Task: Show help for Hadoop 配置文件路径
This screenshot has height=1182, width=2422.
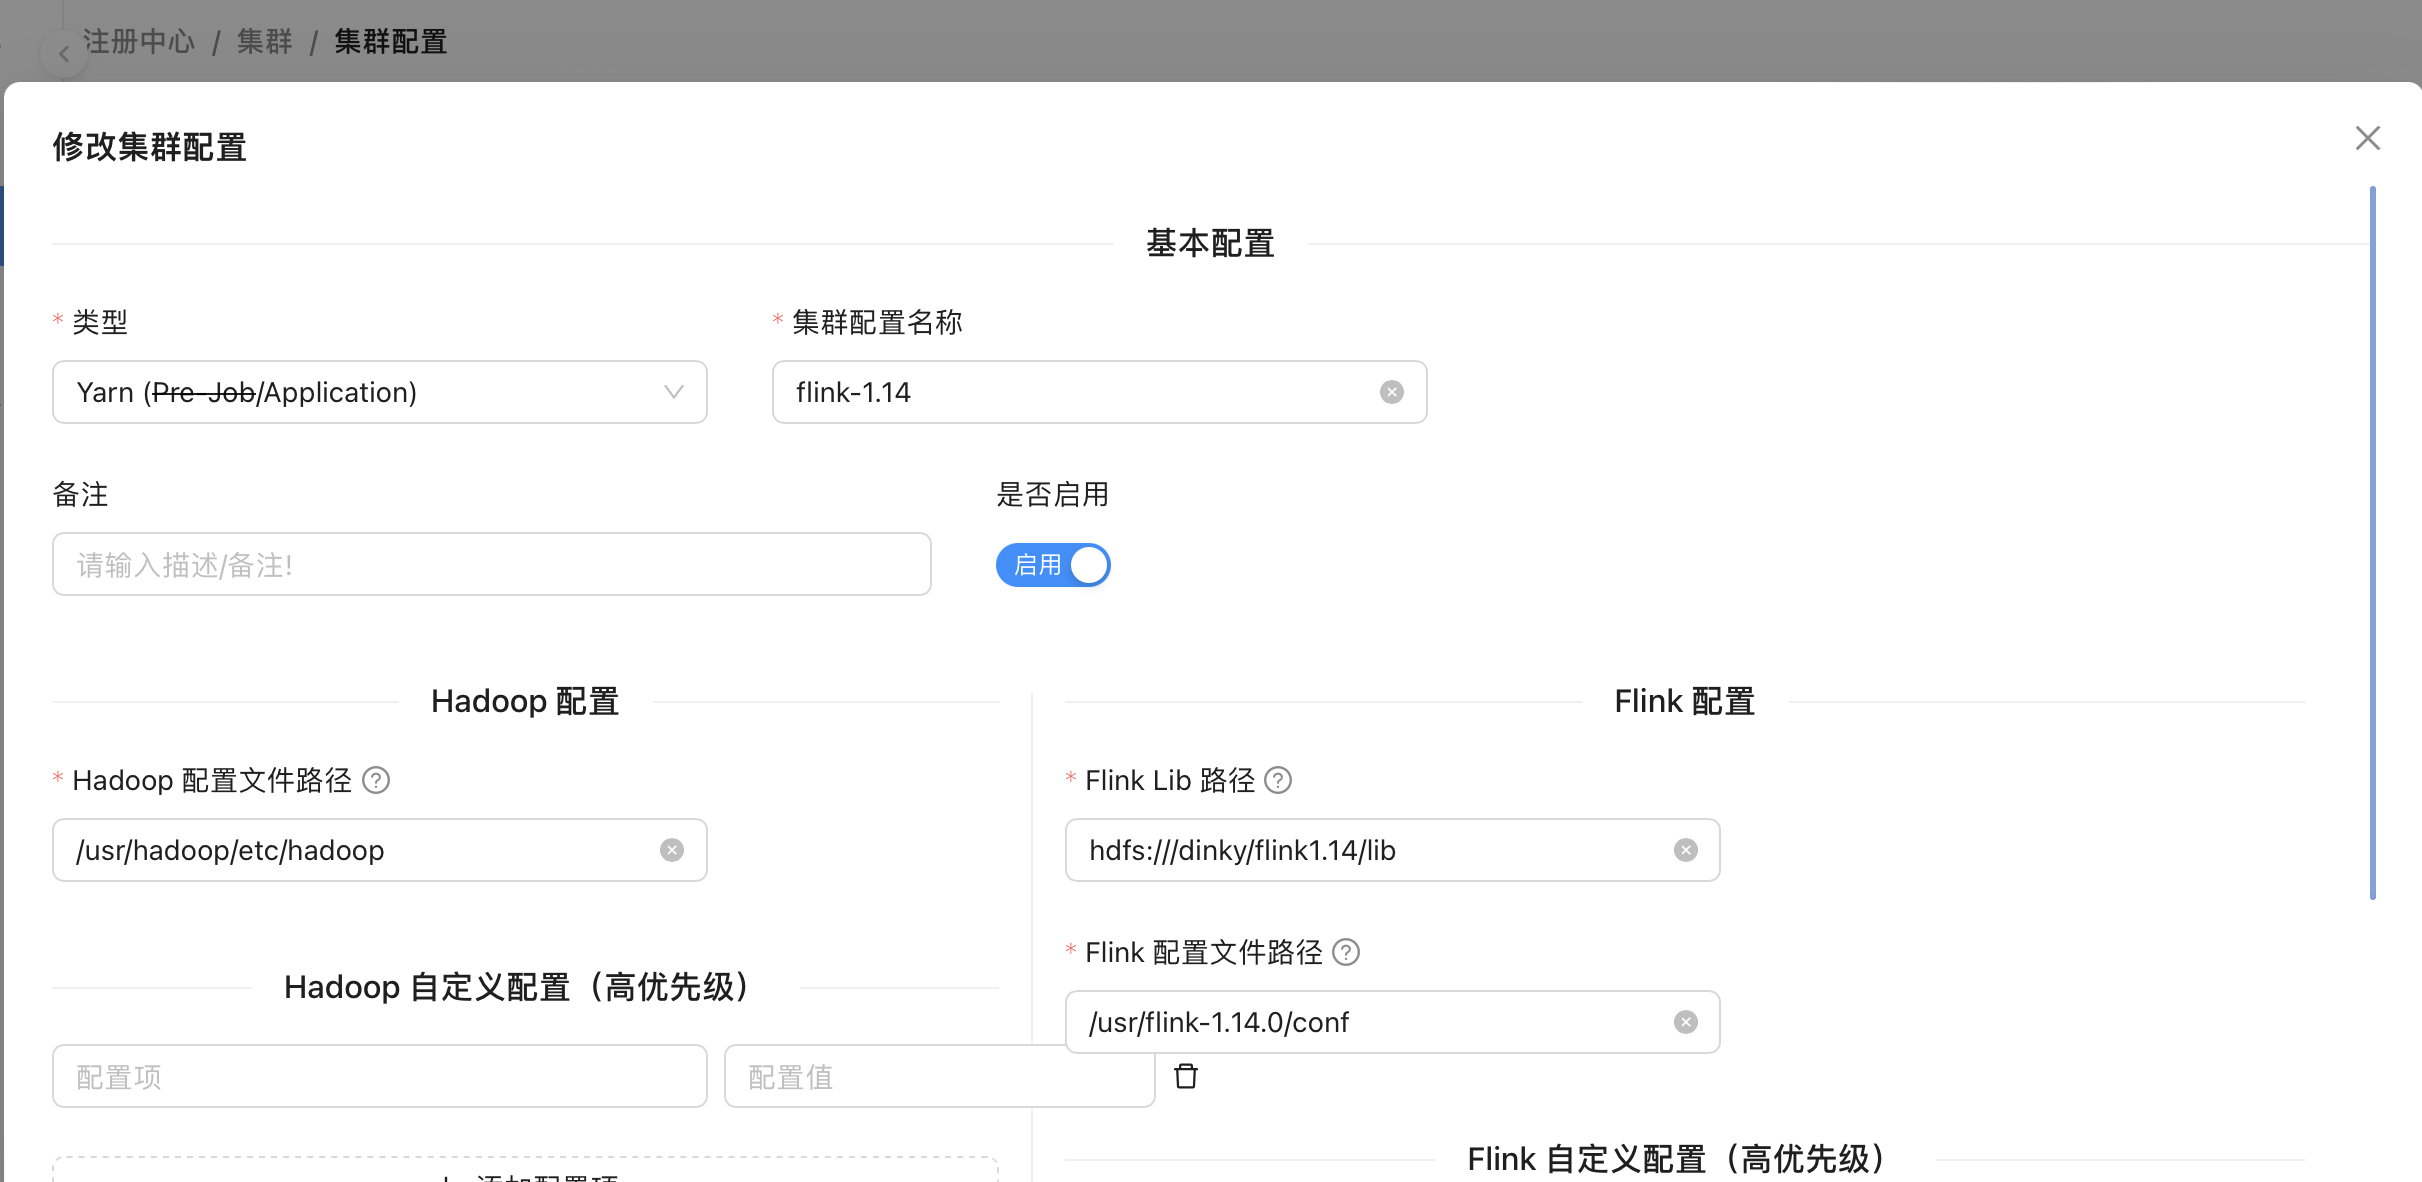Action: (376, 780)
